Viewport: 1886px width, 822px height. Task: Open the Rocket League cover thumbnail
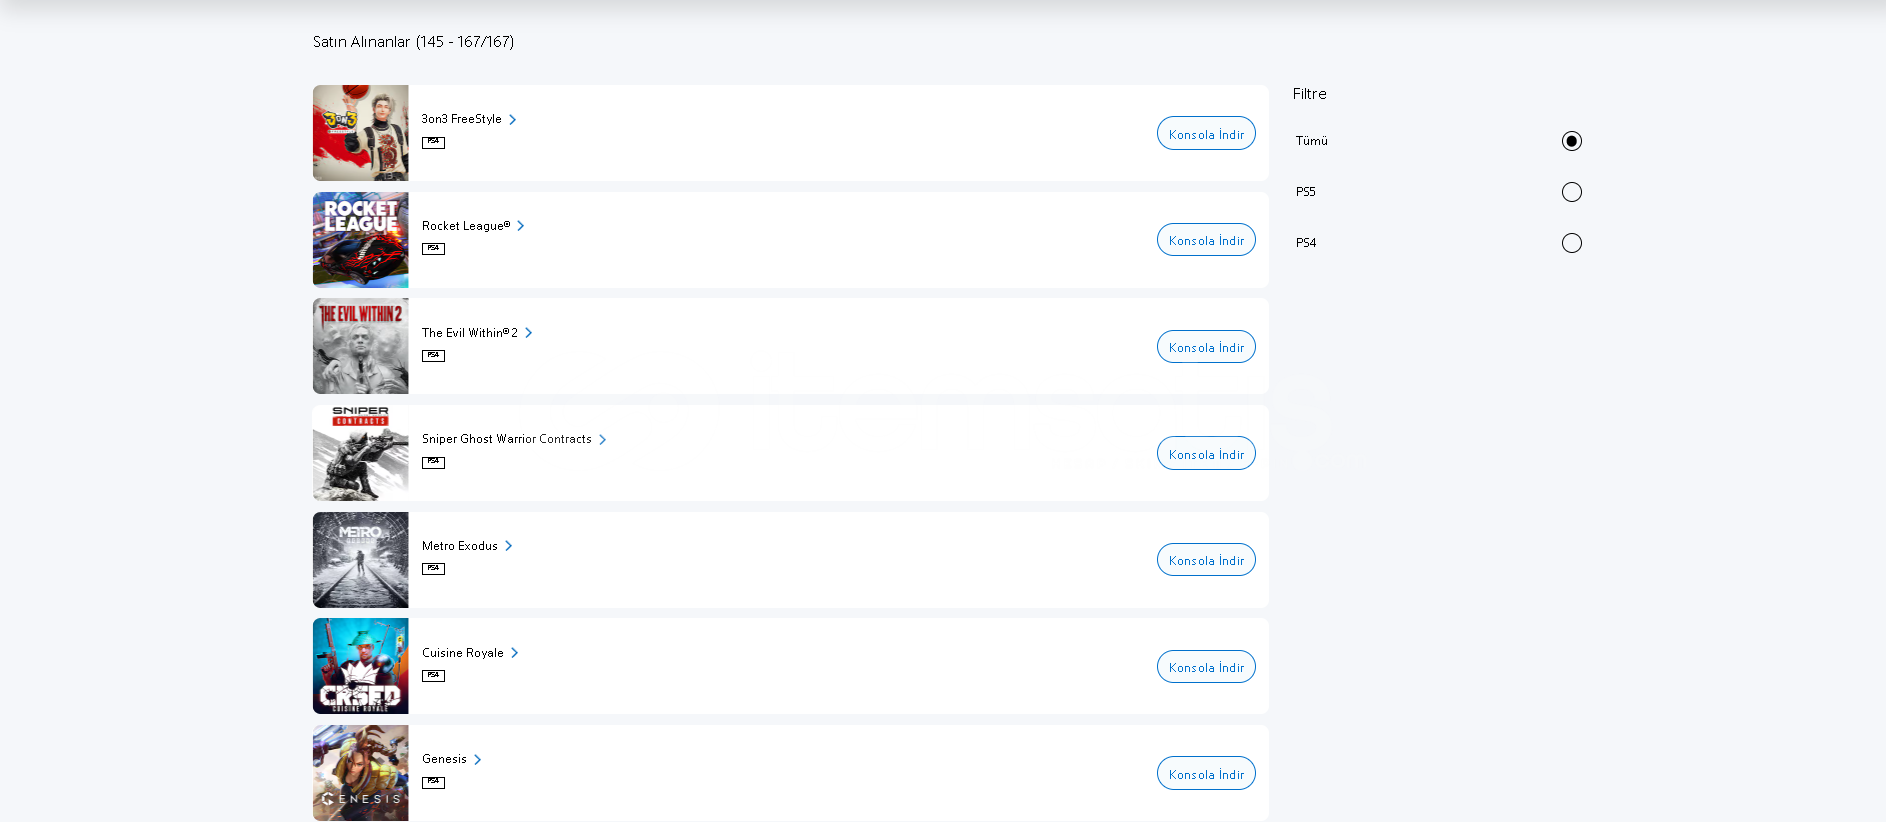pos(361,240)
